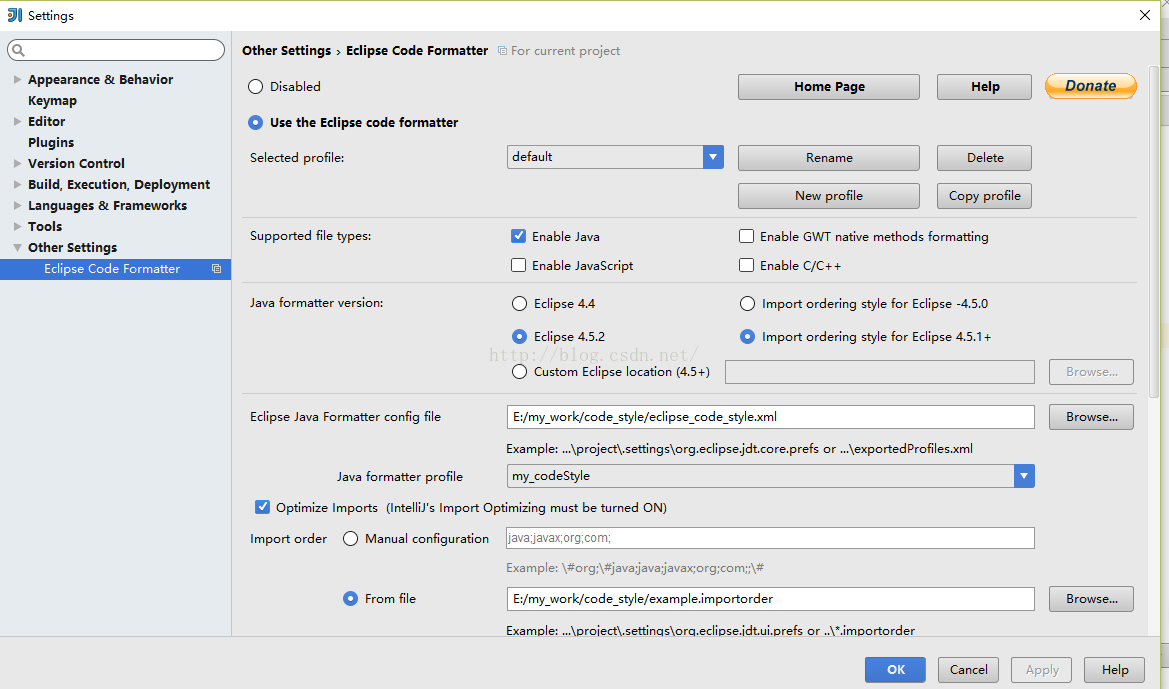Expand Build, Execution, Deployment node
Image resolution: width=1169 pixels, height=689 pixels.
click(x=17, y=184)
